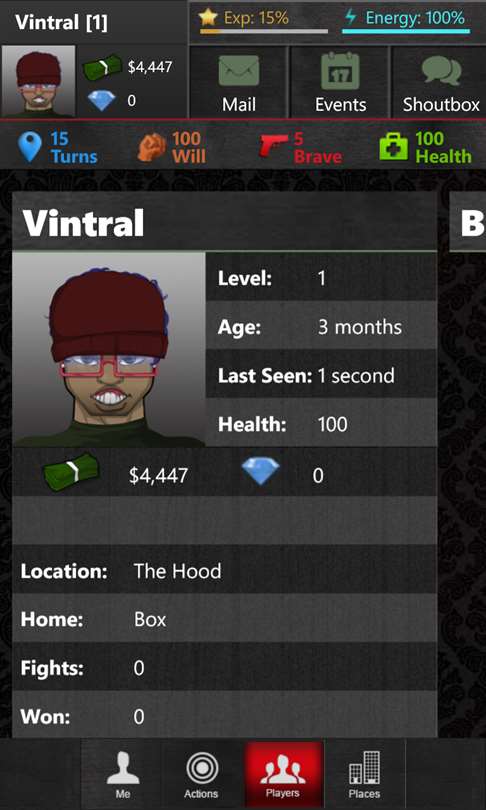Open the Places tab
486x810 pixels.
click(x=364, y=774)
